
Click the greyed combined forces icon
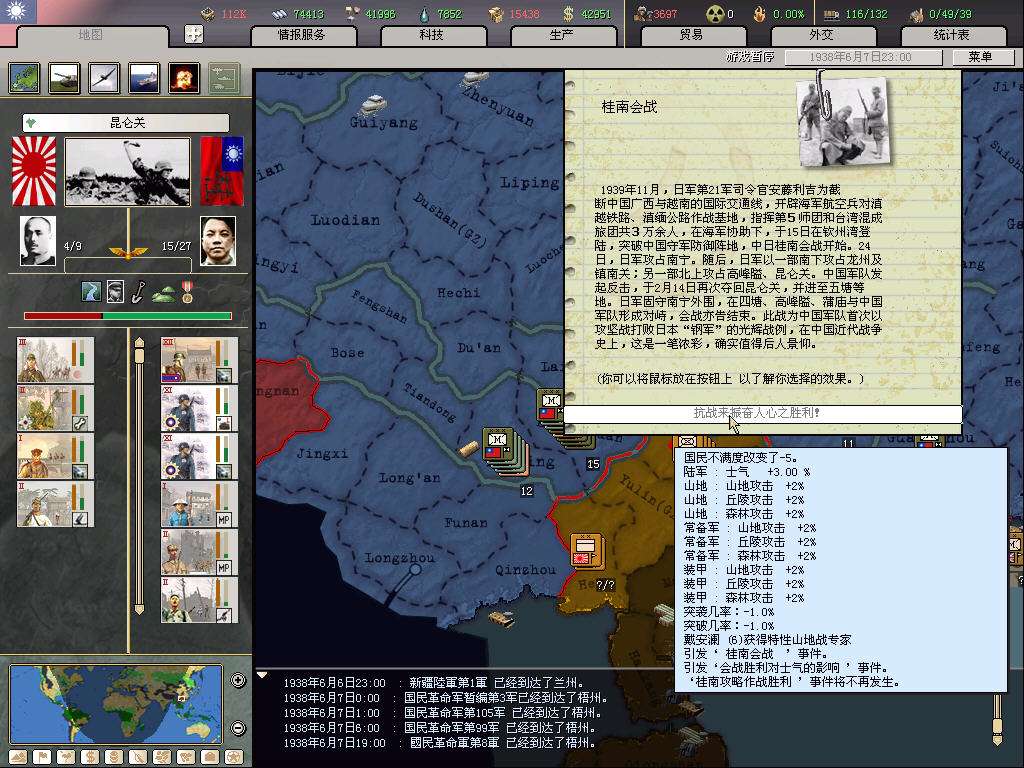click(224, 78)
